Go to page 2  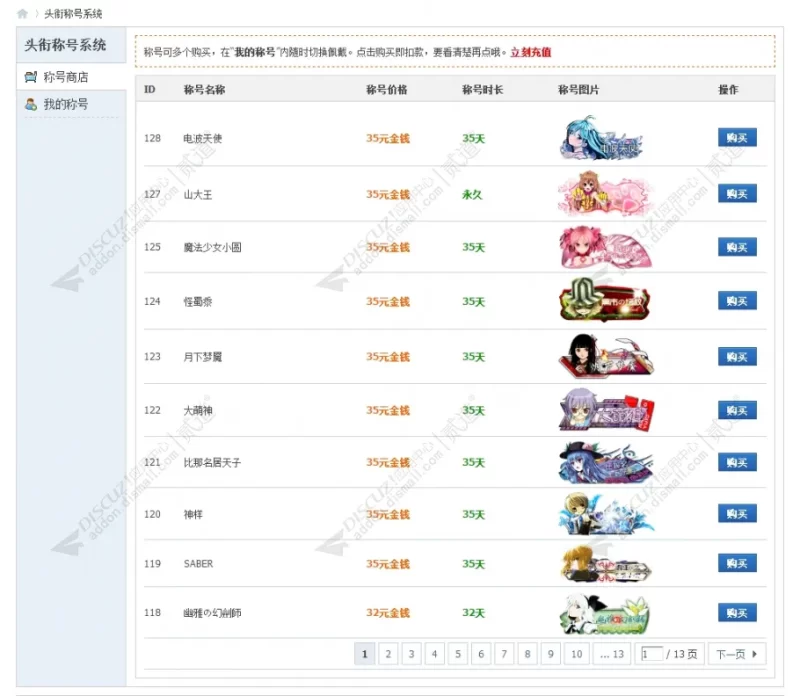coord(388,654)
